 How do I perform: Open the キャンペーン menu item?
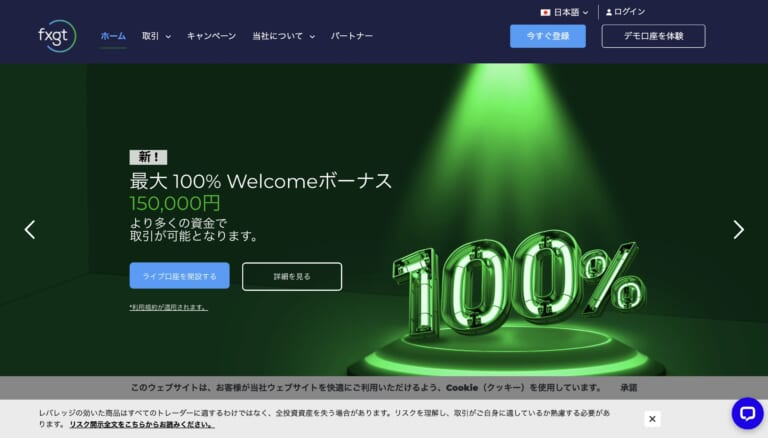tap(211, 36)
